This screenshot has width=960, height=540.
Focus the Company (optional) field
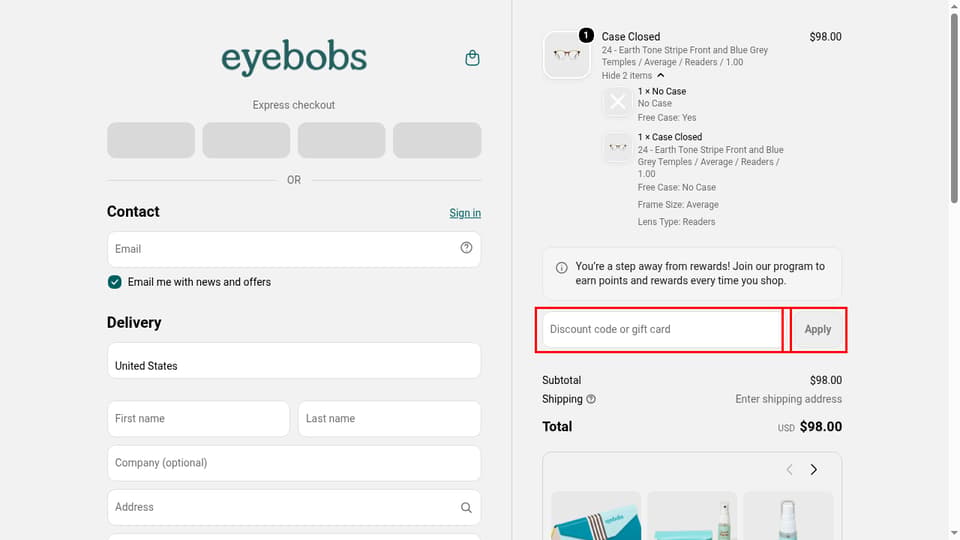[x=294, y=463]
